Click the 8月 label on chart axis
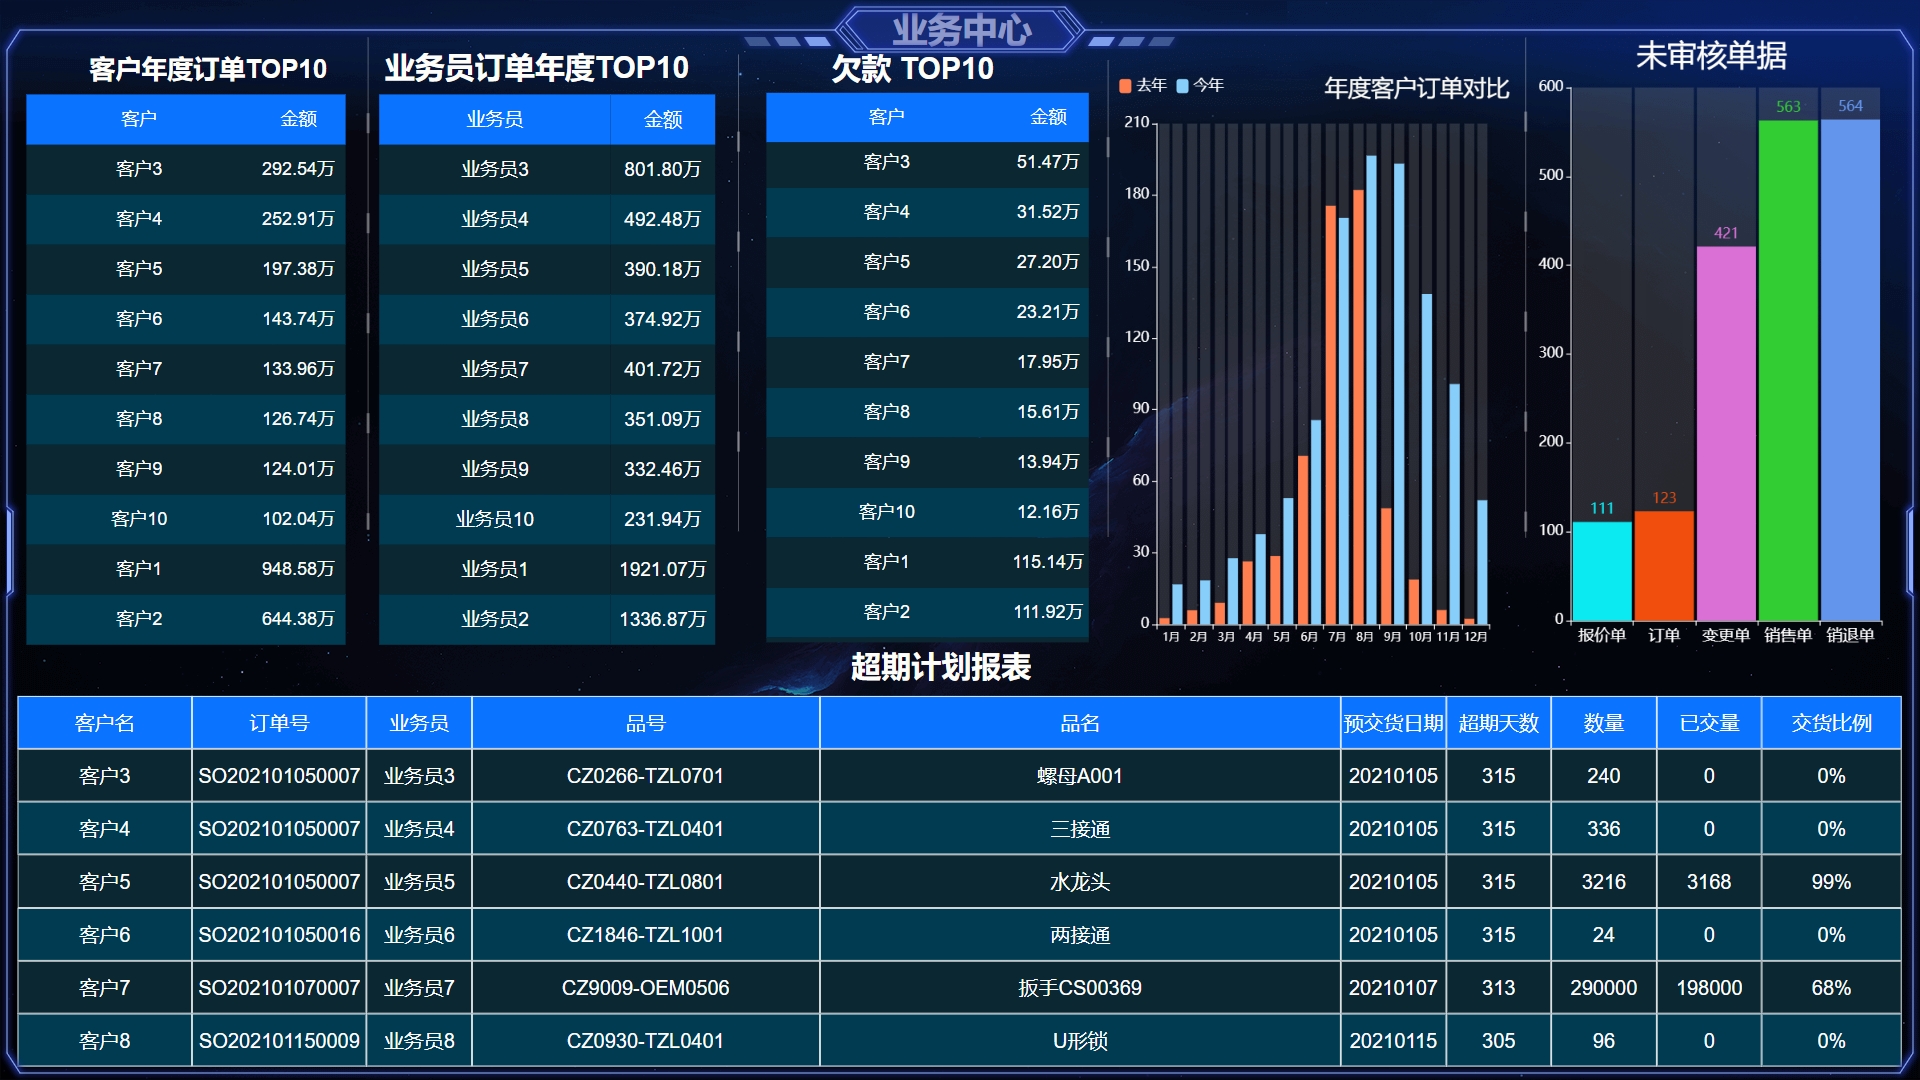Screen dimensions: 1920x1080 click(1364, 637)
